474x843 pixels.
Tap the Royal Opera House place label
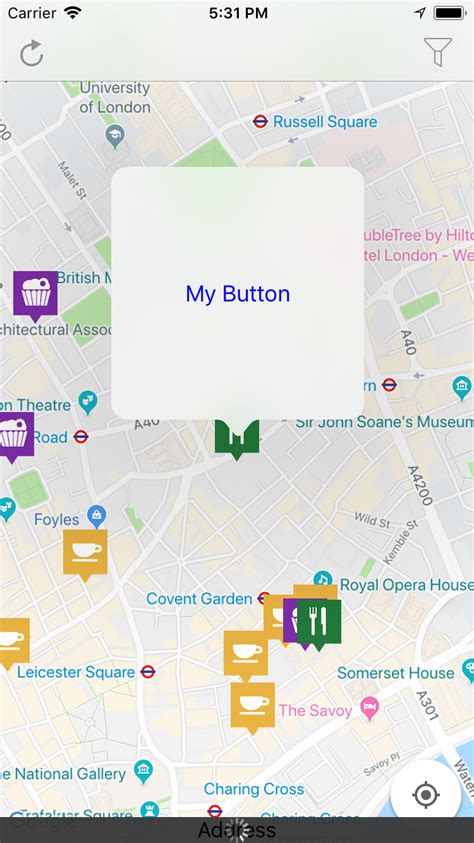(x=407, y=584)
